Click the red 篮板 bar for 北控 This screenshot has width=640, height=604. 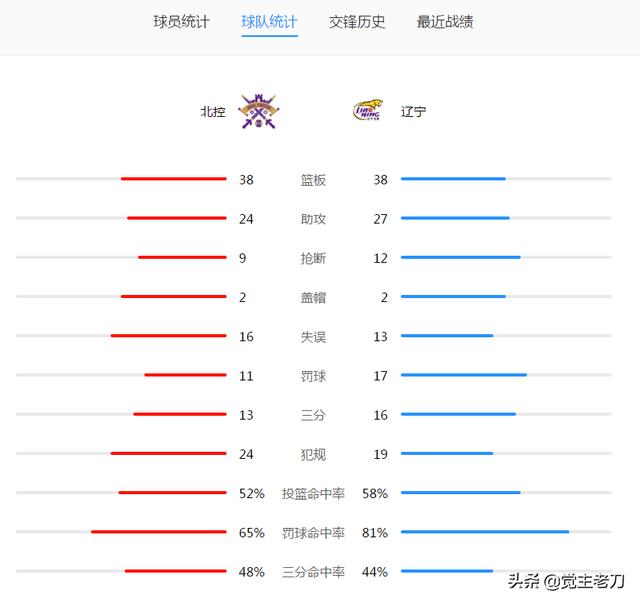pos(173,179)
